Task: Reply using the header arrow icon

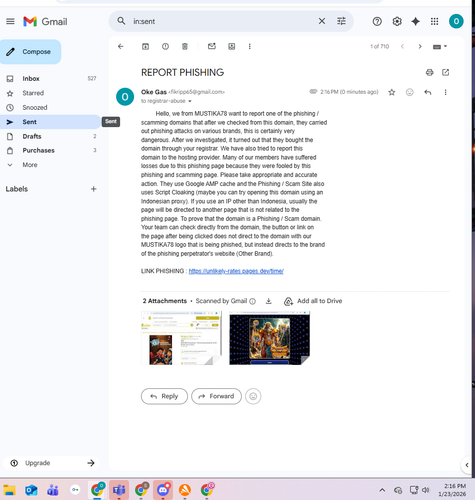Action: click(x=428, y=92)
